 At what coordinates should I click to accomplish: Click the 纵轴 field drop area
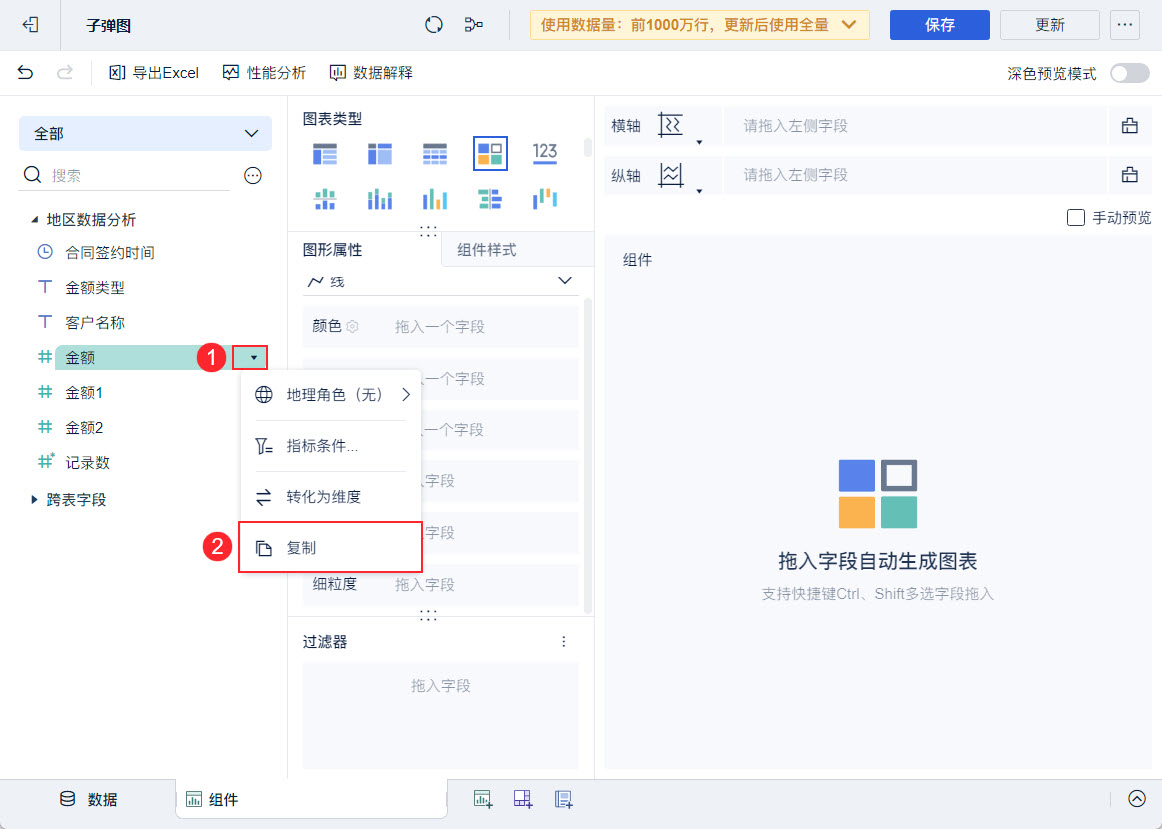click(915, 175)
